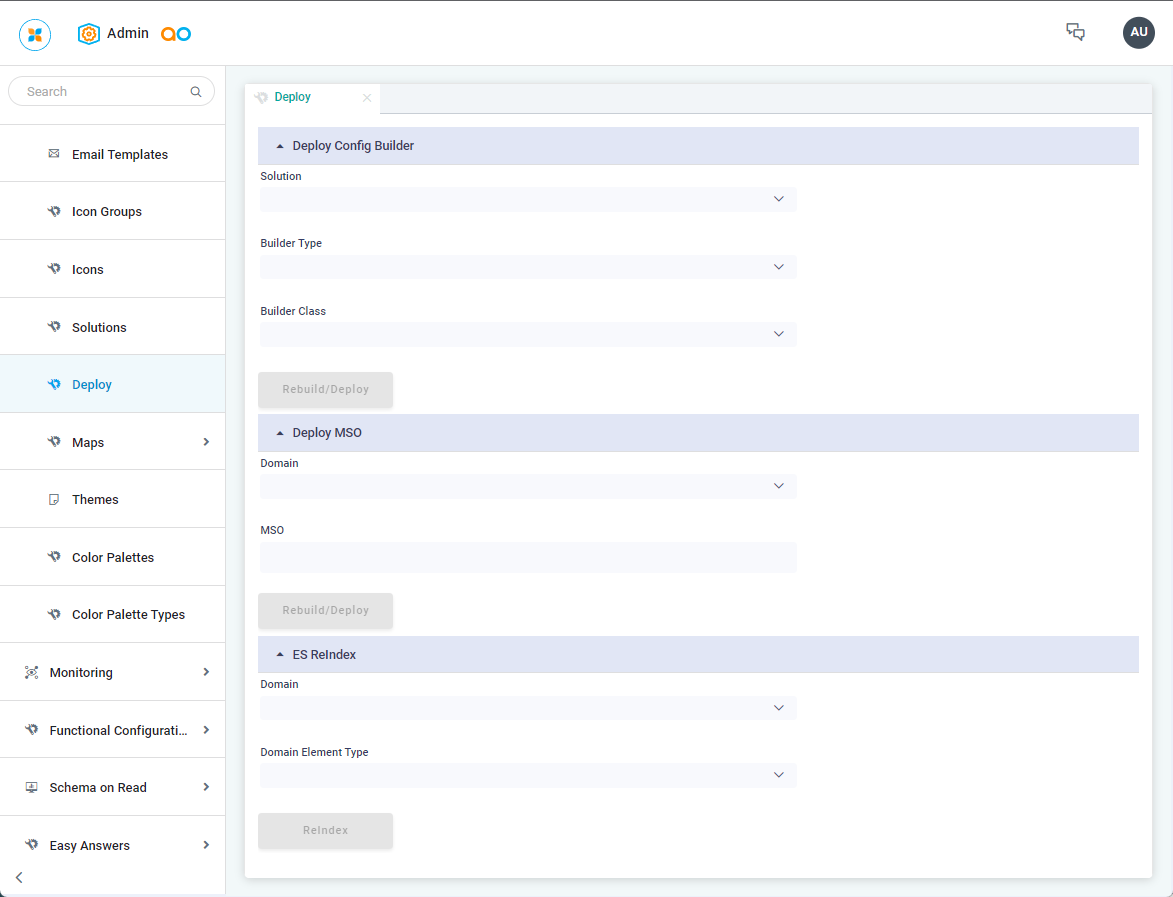Click the Schema on Read monitor icon
Viewport: 1173px width, 897px height.
coord(31,788)
